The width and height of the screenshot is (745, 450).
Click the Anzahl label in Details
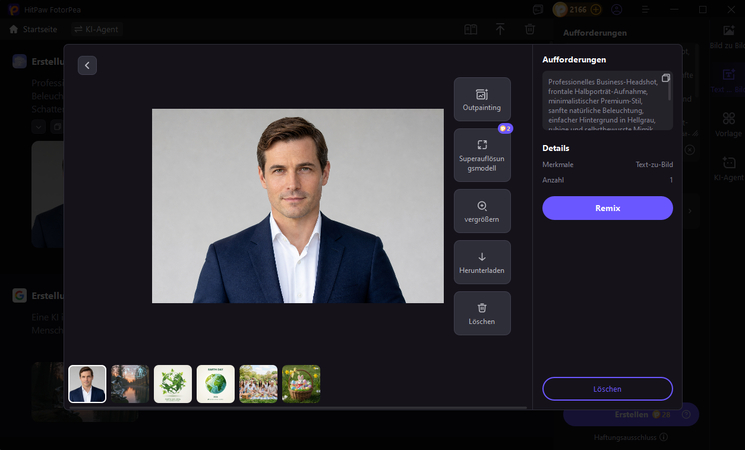tap(553, 180)
